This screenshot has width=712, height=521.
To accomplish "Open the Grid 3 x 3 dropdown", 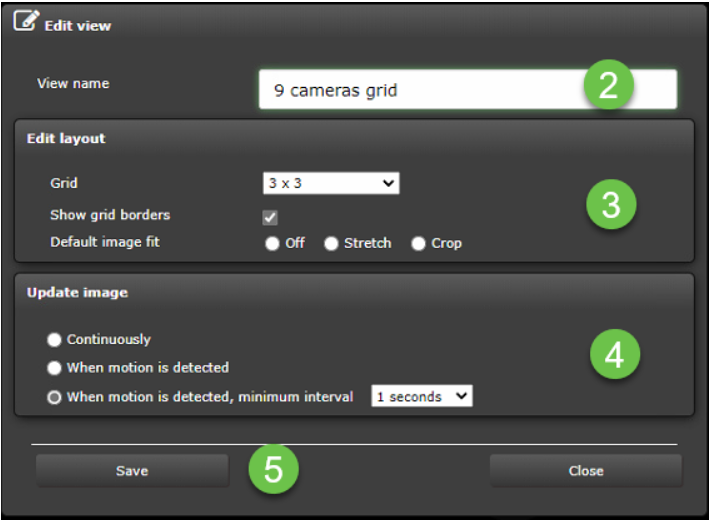I will tap(331, 183).
